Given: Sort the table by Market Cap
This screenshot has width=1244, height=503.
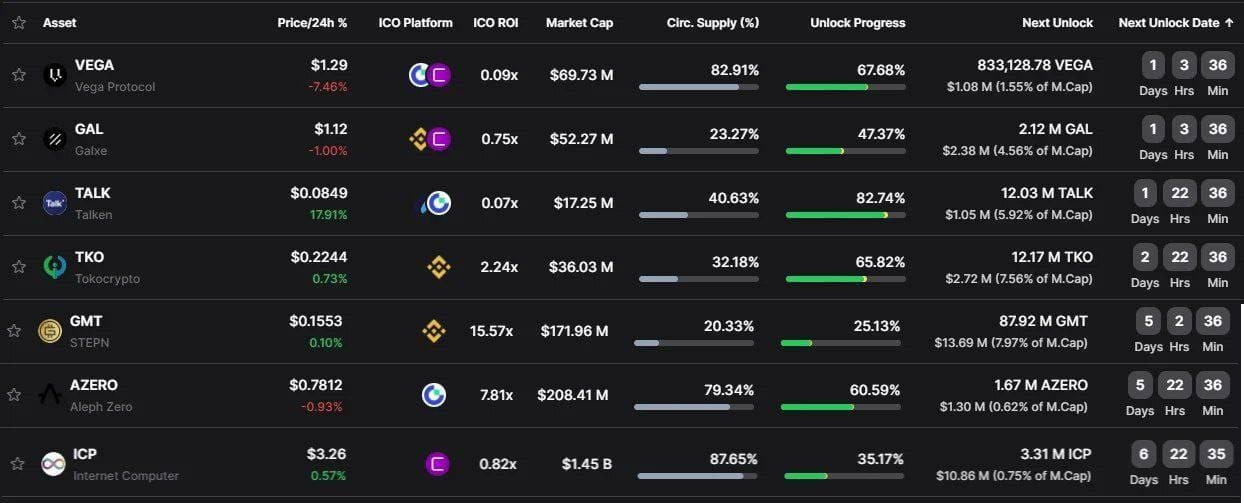Looking at the screenshot, I should point(579,22).
